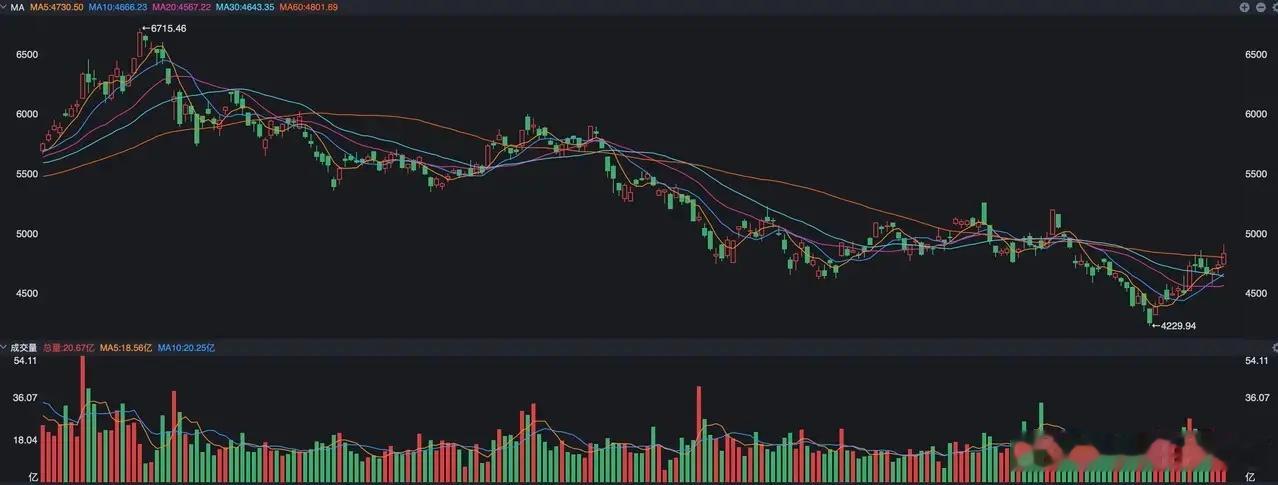Click left volume axis label 18.04
The width and height of the screenshot is (1278, 485).
tap(24, 440)
